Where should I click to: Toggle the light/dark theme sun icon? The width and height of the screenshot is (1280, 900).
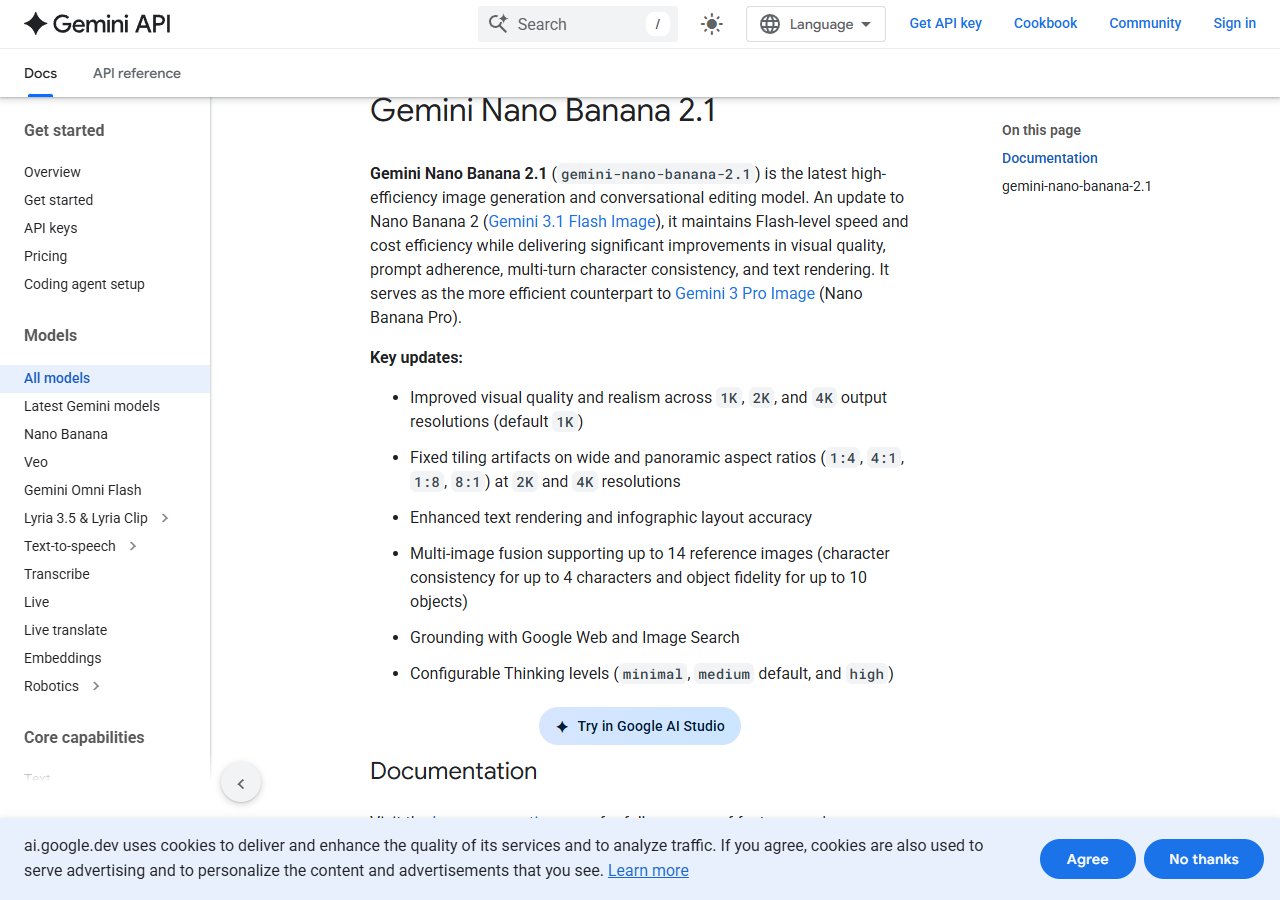tap(712, 24)
